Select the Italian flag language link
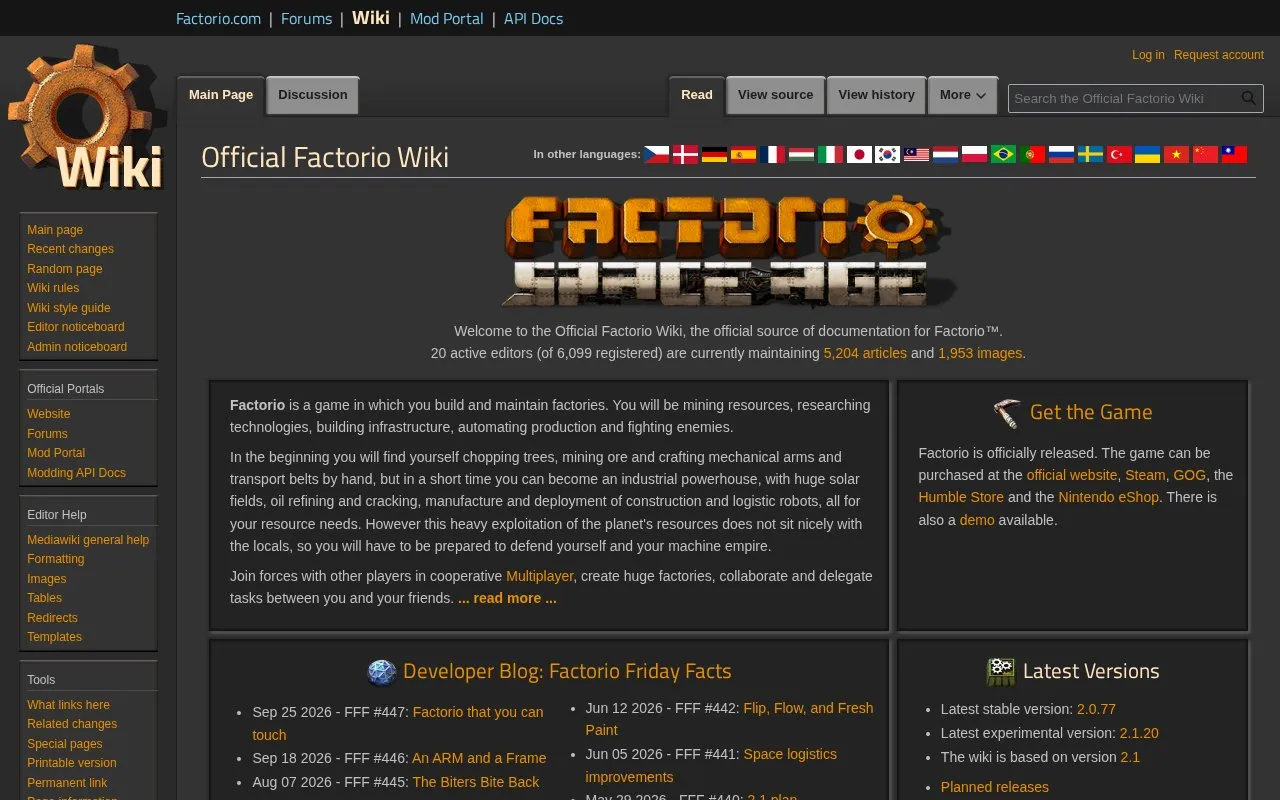This screenshot has width=1280, height=800. pyautogui.click(x=830, y=154)
